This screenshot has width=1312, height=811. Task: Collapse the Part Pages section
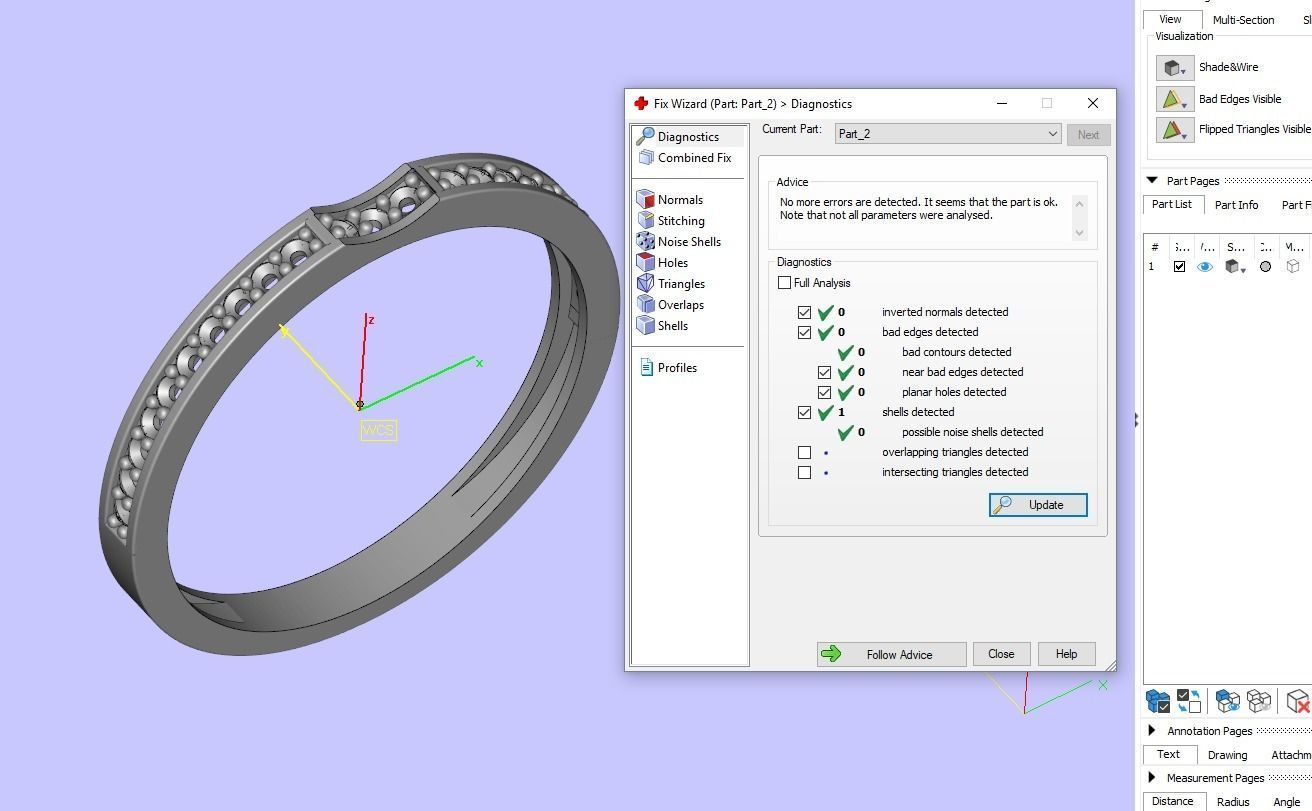point(1152,181)
